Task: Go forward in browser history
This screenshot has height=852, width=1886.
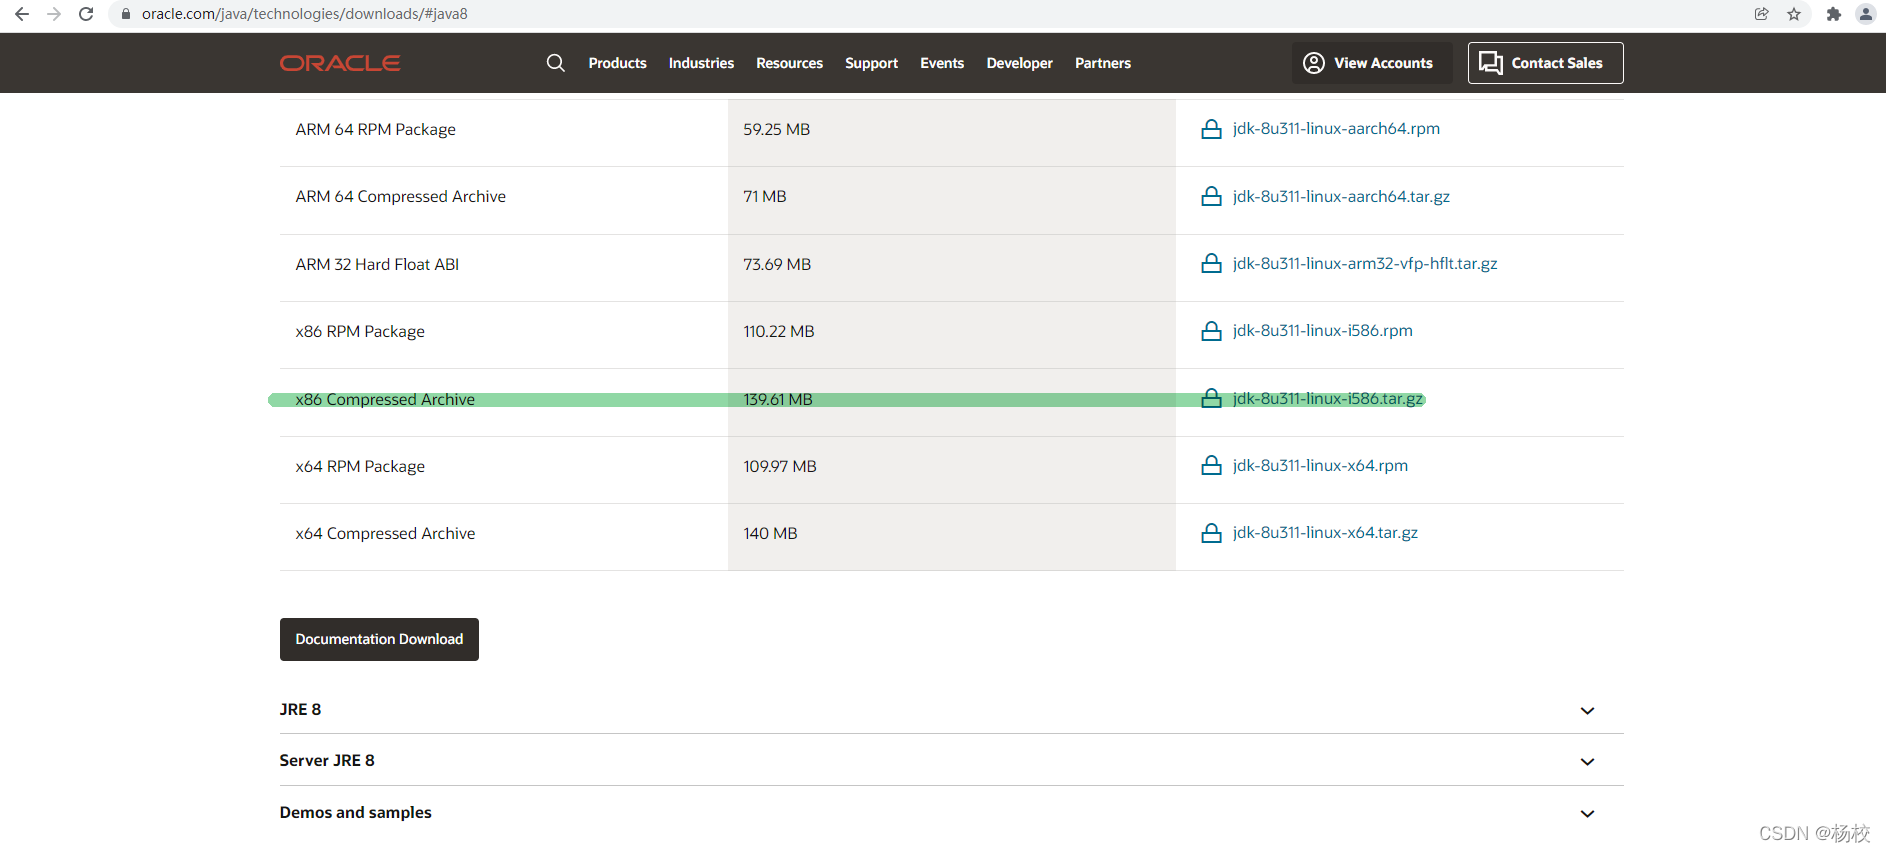Action: point(54,14)
